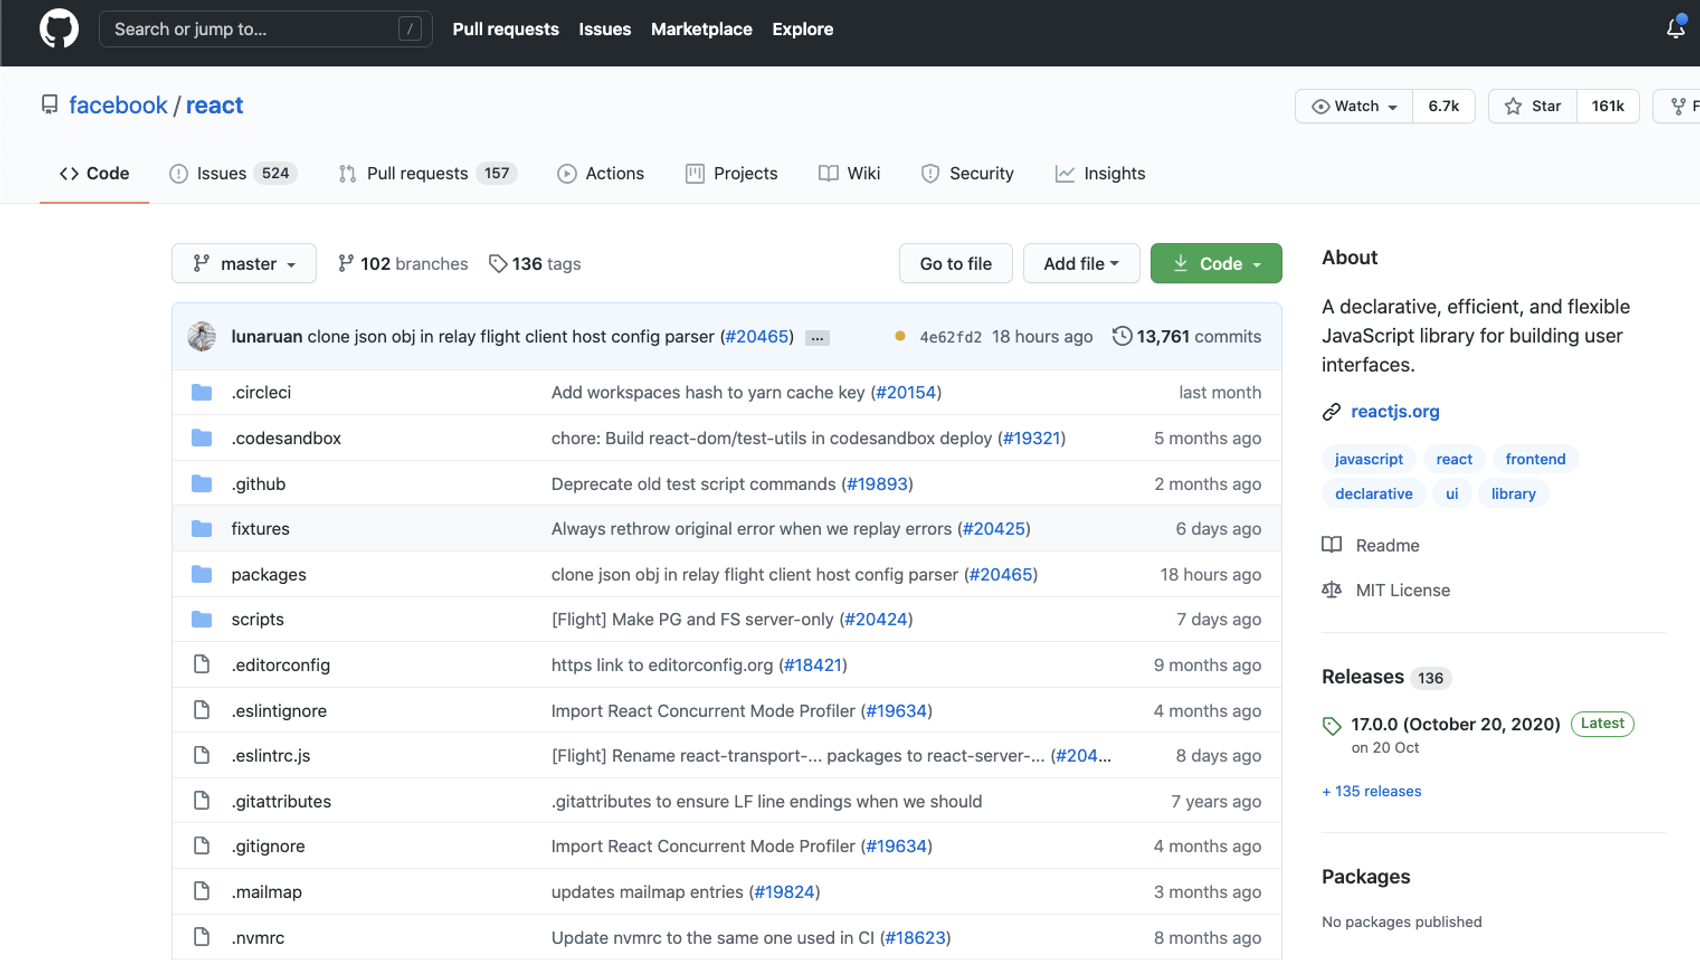Screen dimensions: 1700x960
Task: Click the .eslintignore file icon
Action: (x=202, y=710)
